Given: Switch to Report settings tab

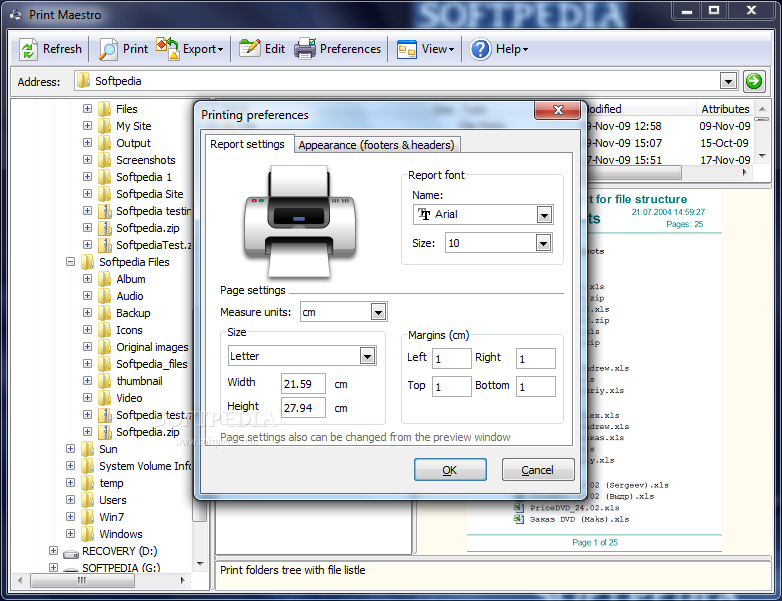Looking at the screenshot, I should point(247,144).
